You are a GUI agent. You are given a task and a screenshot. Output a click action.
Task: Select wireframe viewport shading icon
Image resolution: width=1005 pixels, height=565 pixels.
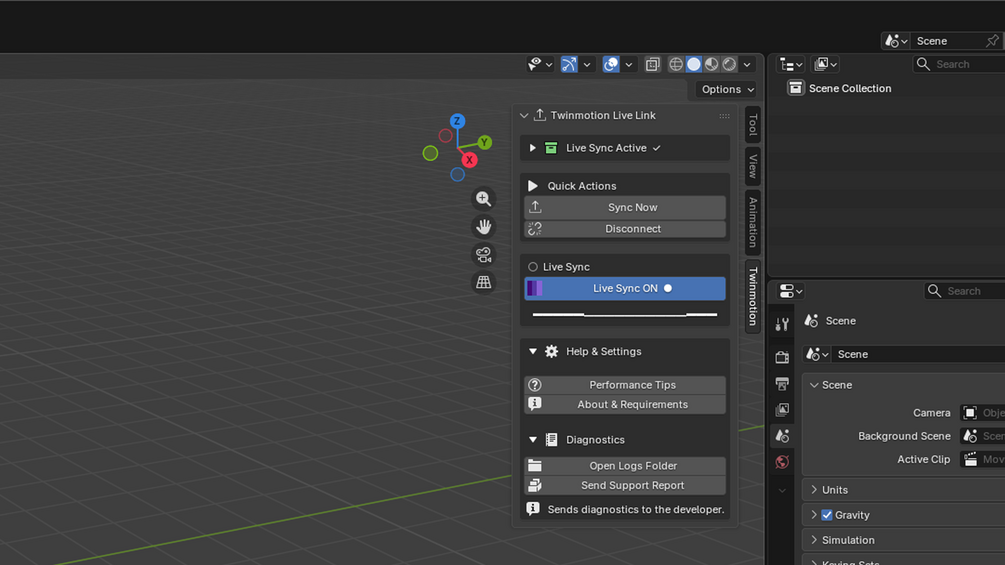pyautogui.click(x=676, y=64)
